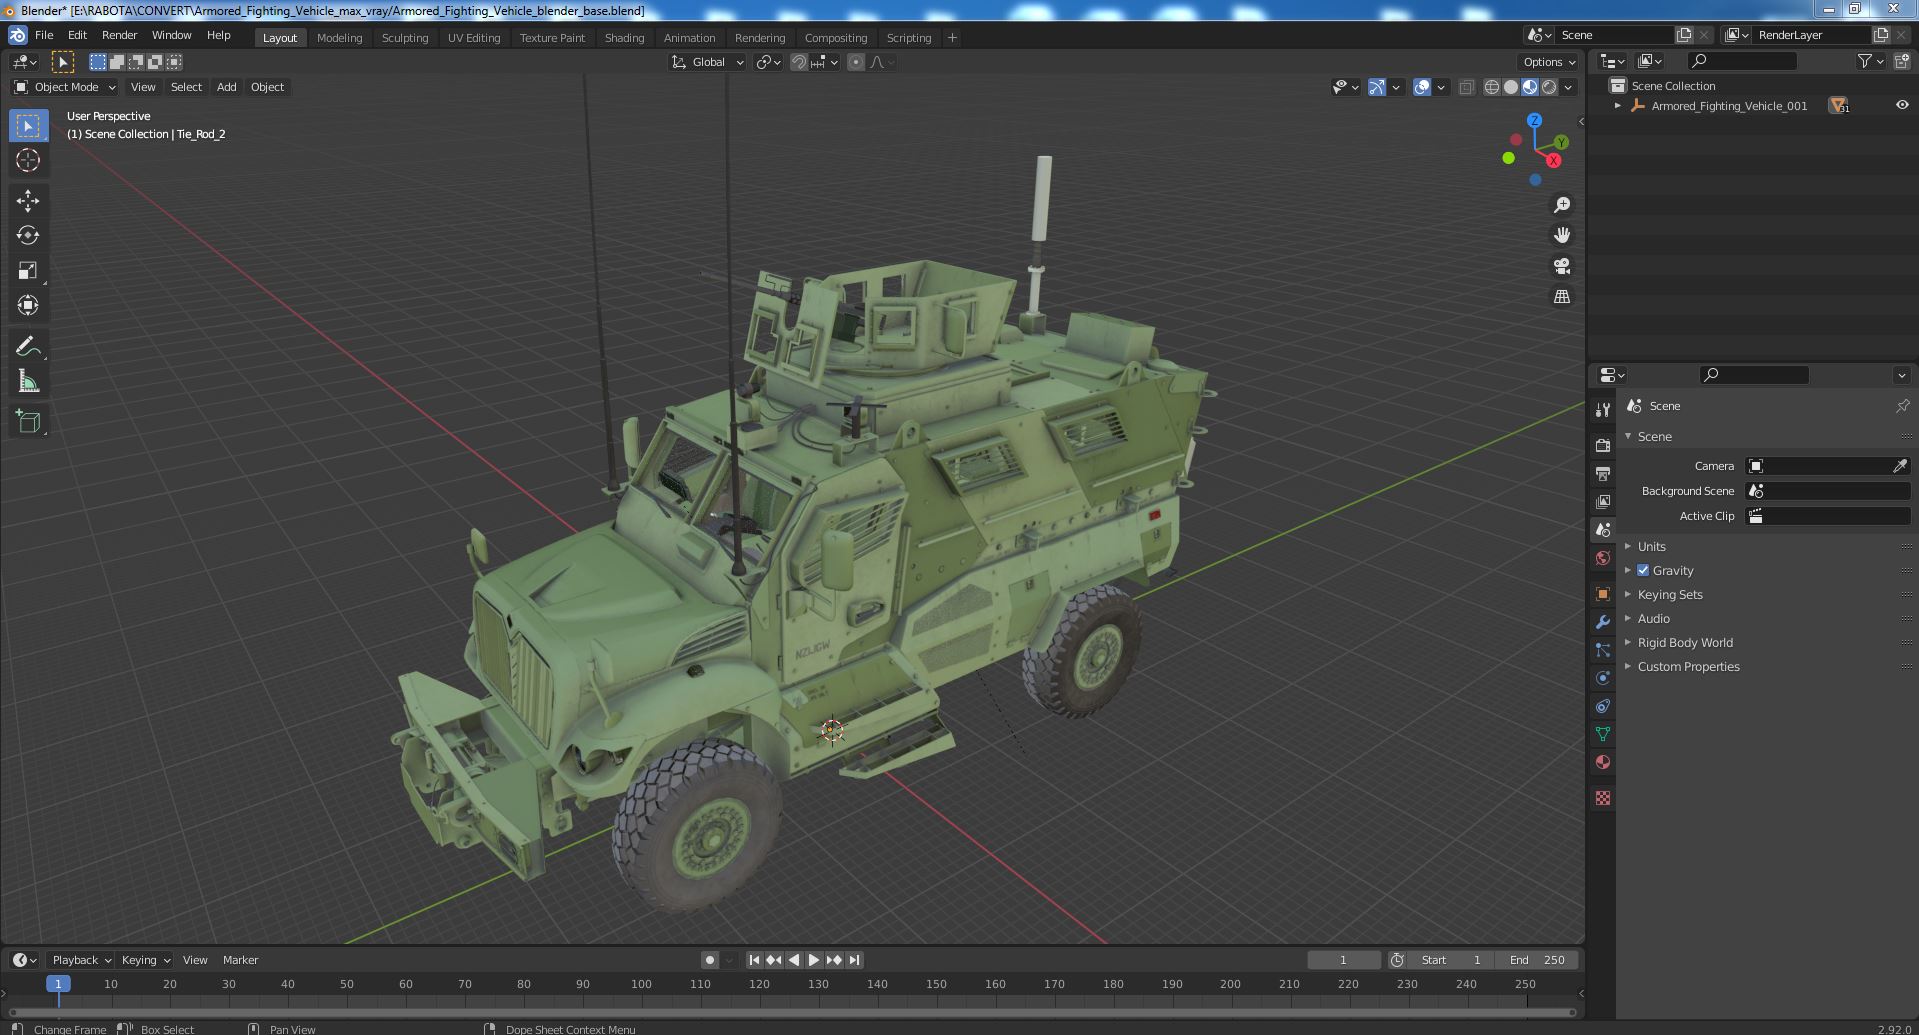This screenshot has width=1919, height=1035.
Task: Toggle snapping magnet in header
Action: (x=798, y=62)
